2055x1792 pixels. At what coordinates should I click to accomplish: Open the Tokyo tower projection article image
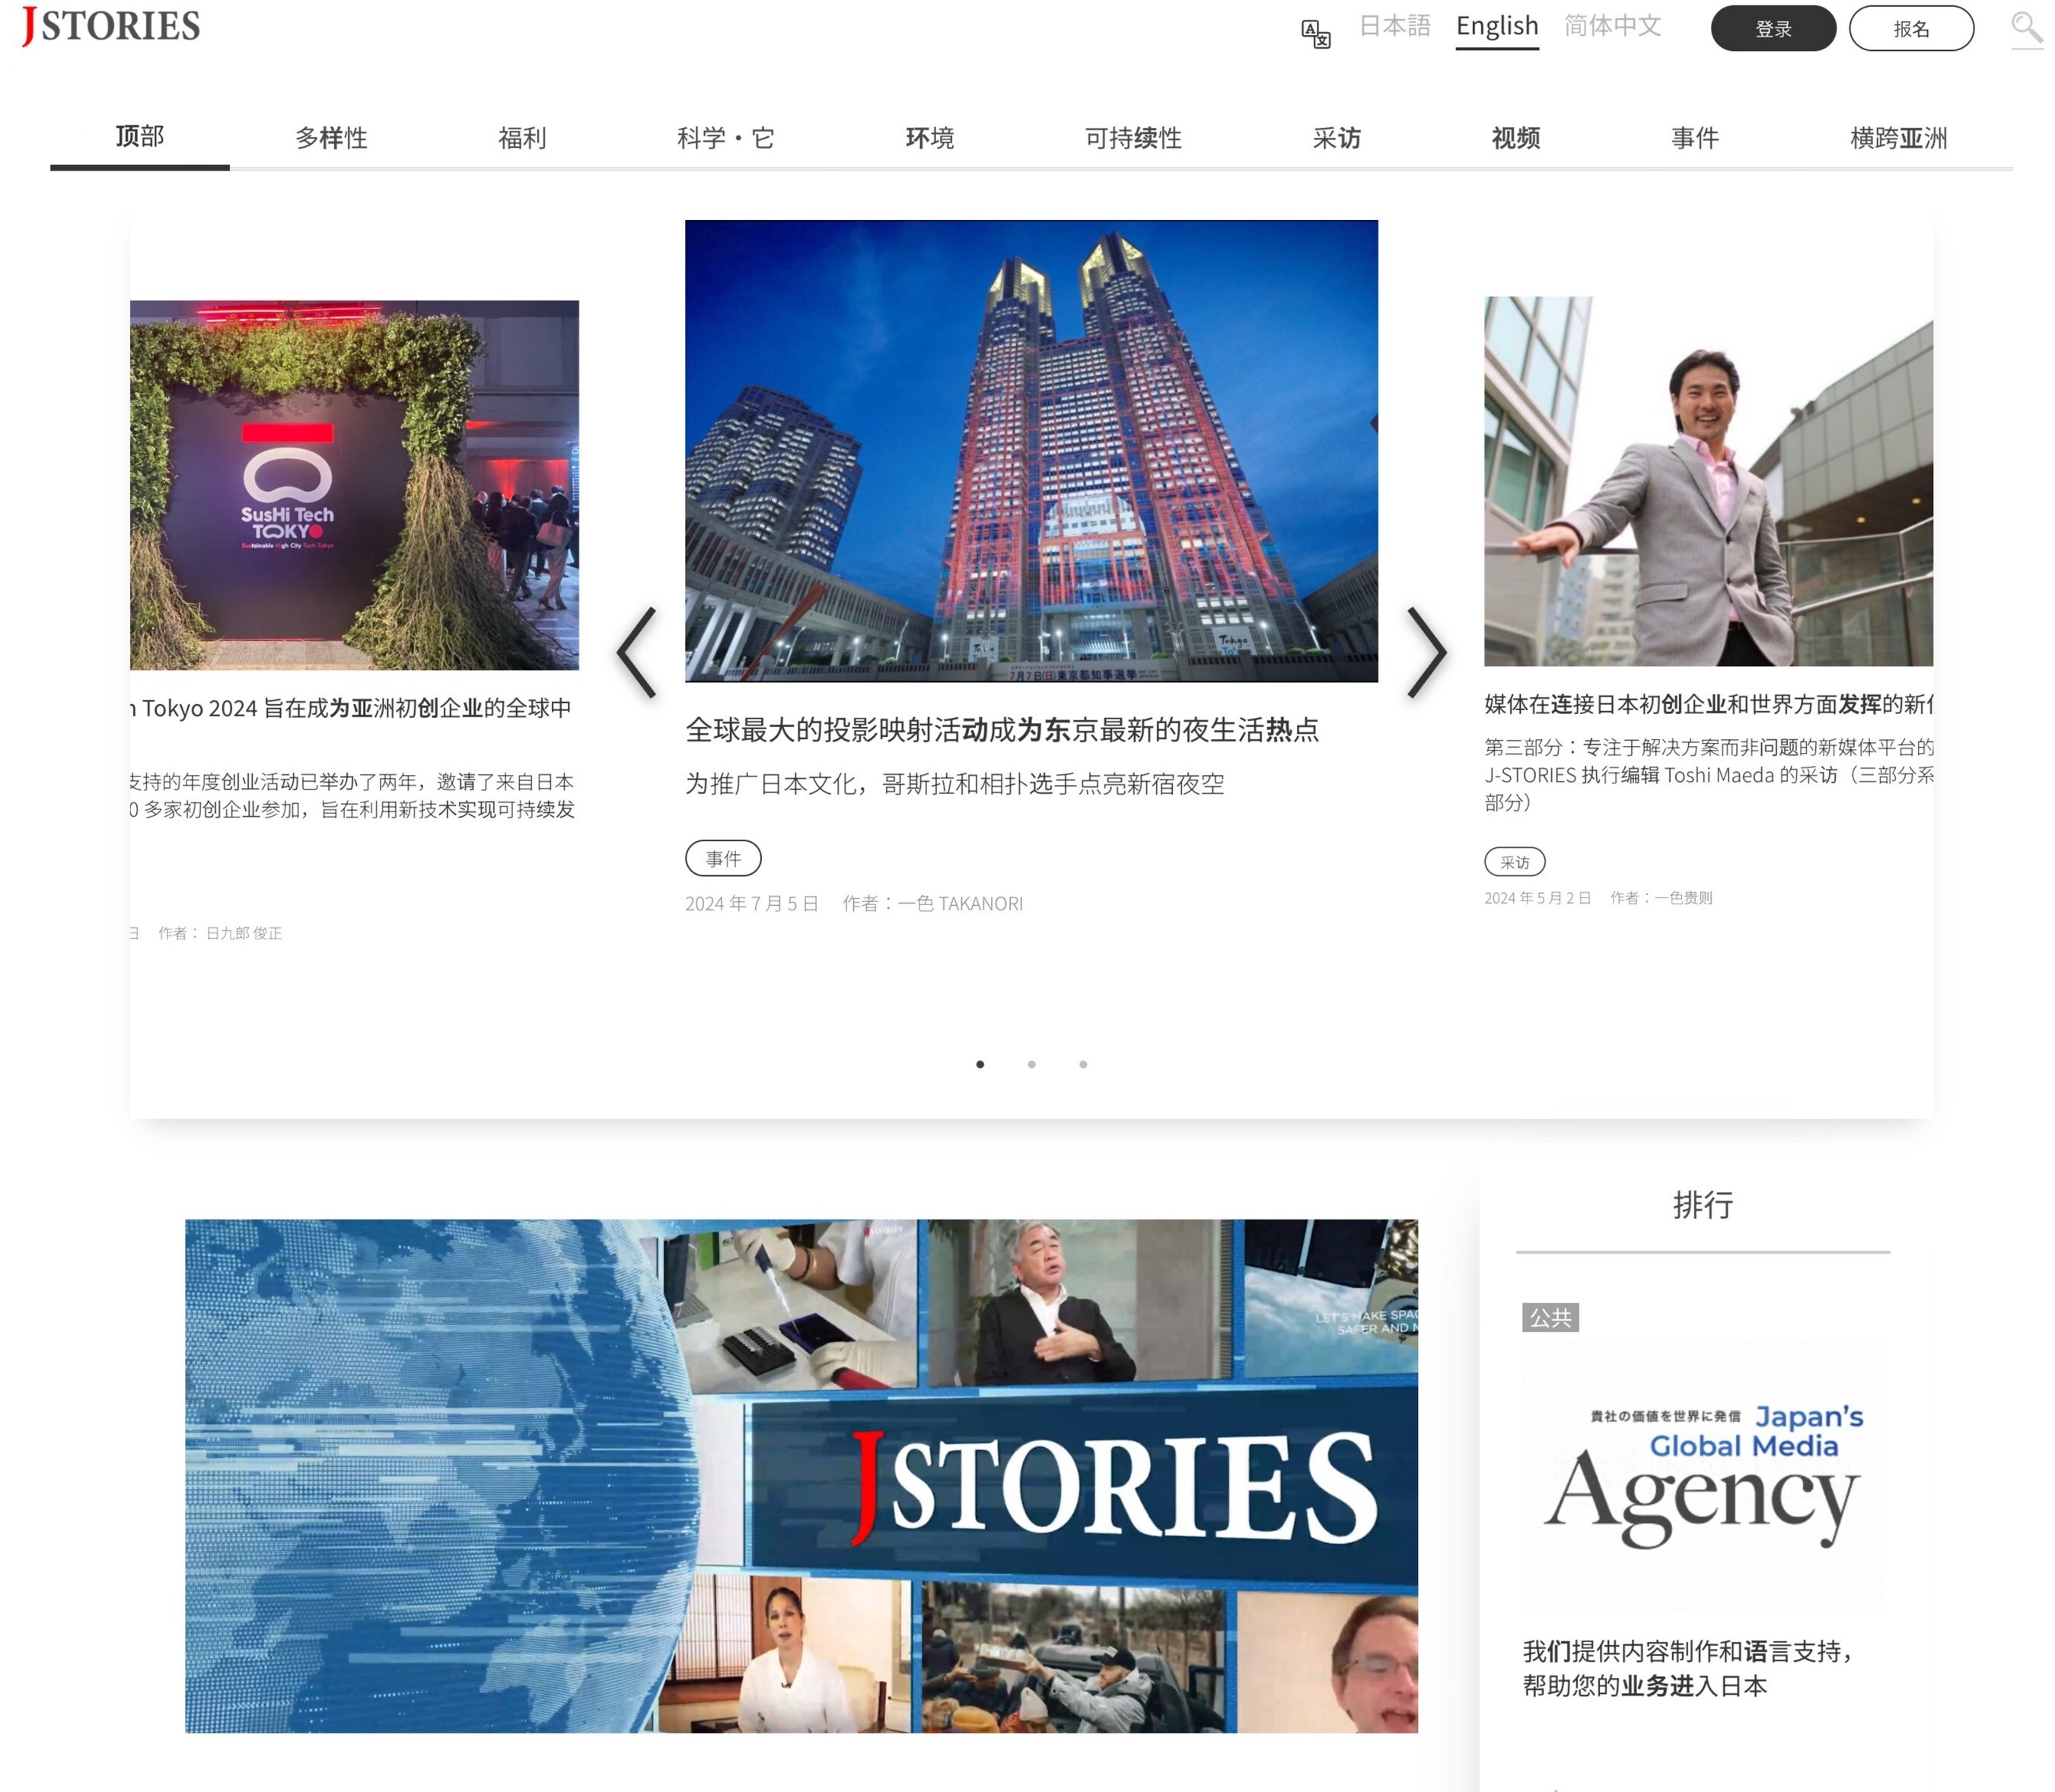click(1031, 451)
